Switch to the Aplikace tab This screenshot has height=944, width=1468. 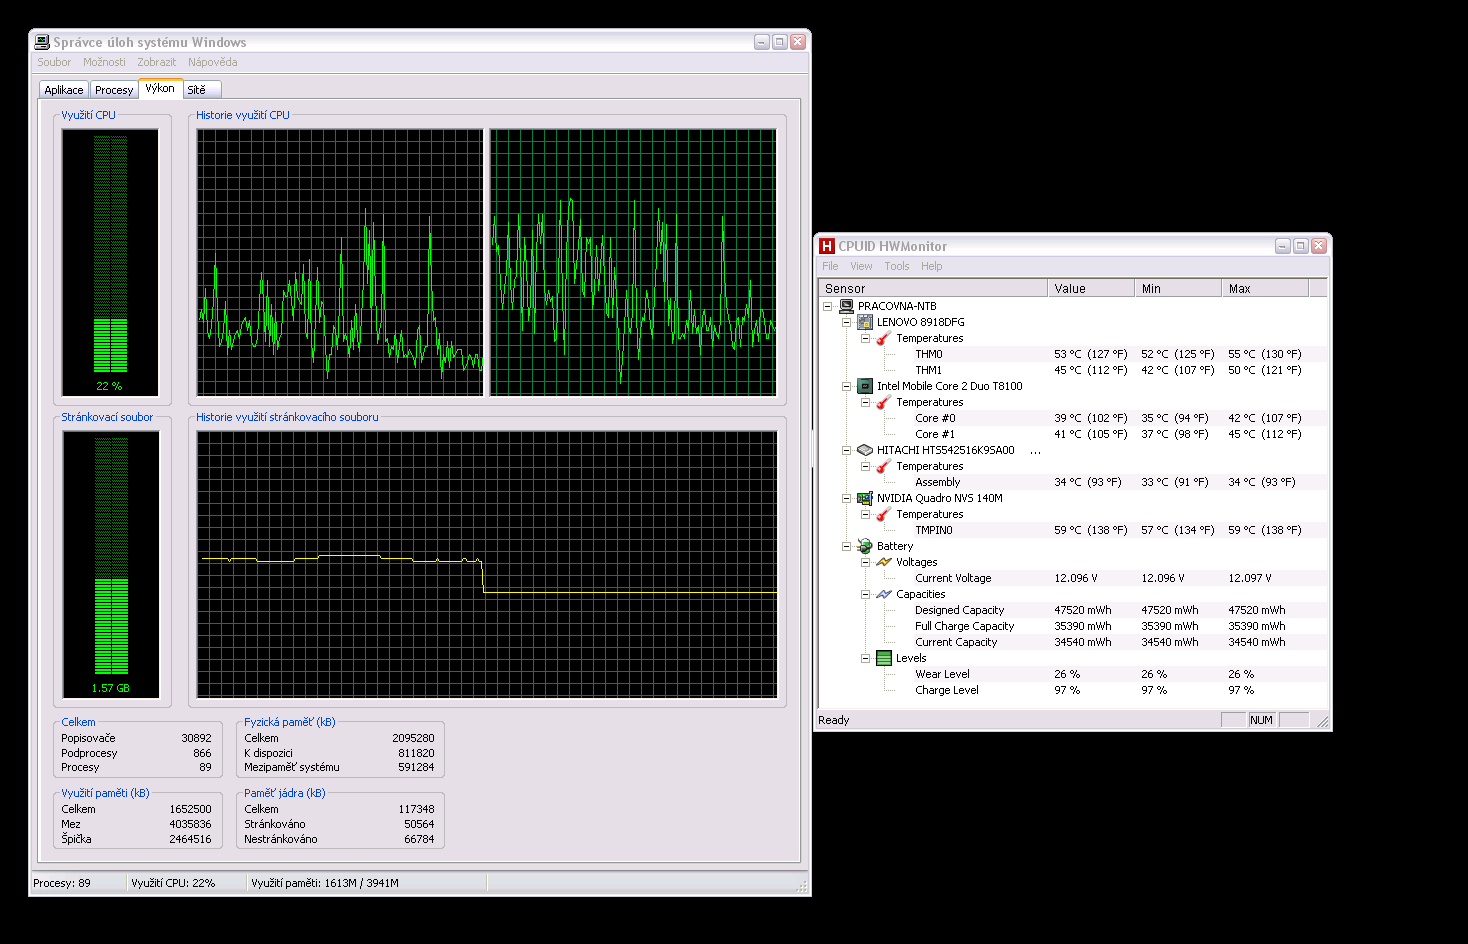(64, 90)
